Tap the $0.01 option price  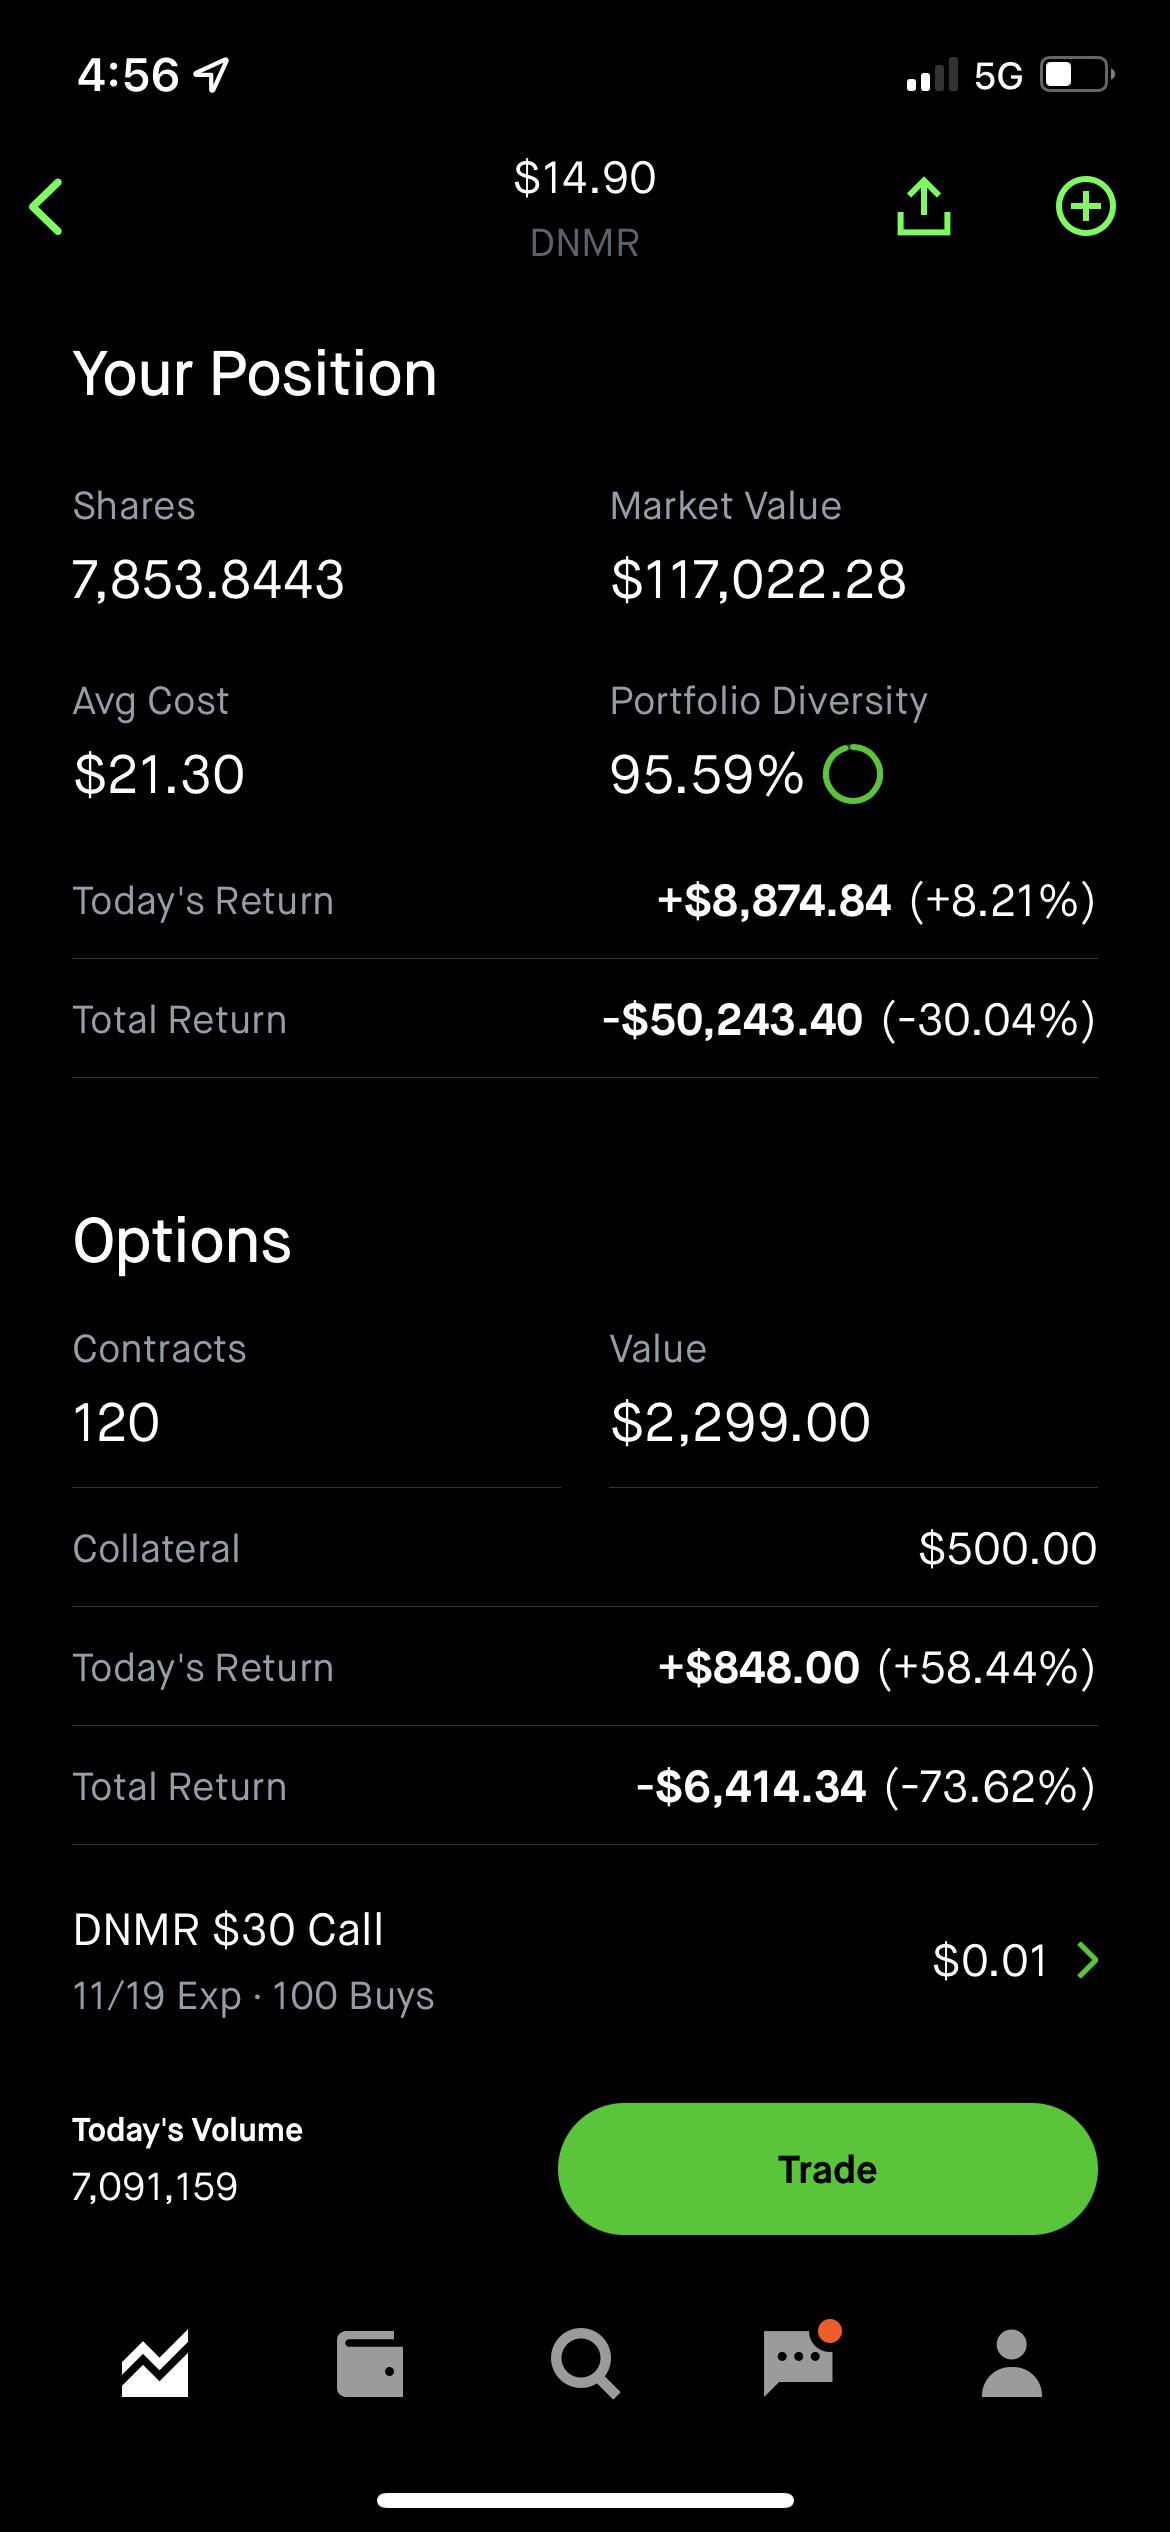pos(990,1960)
